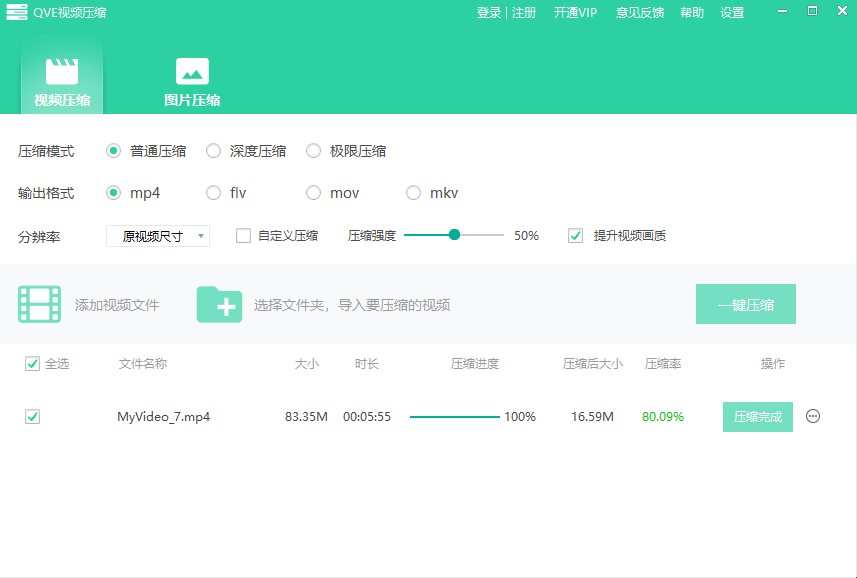Open the 帮助 help menu

click(692, 13)
